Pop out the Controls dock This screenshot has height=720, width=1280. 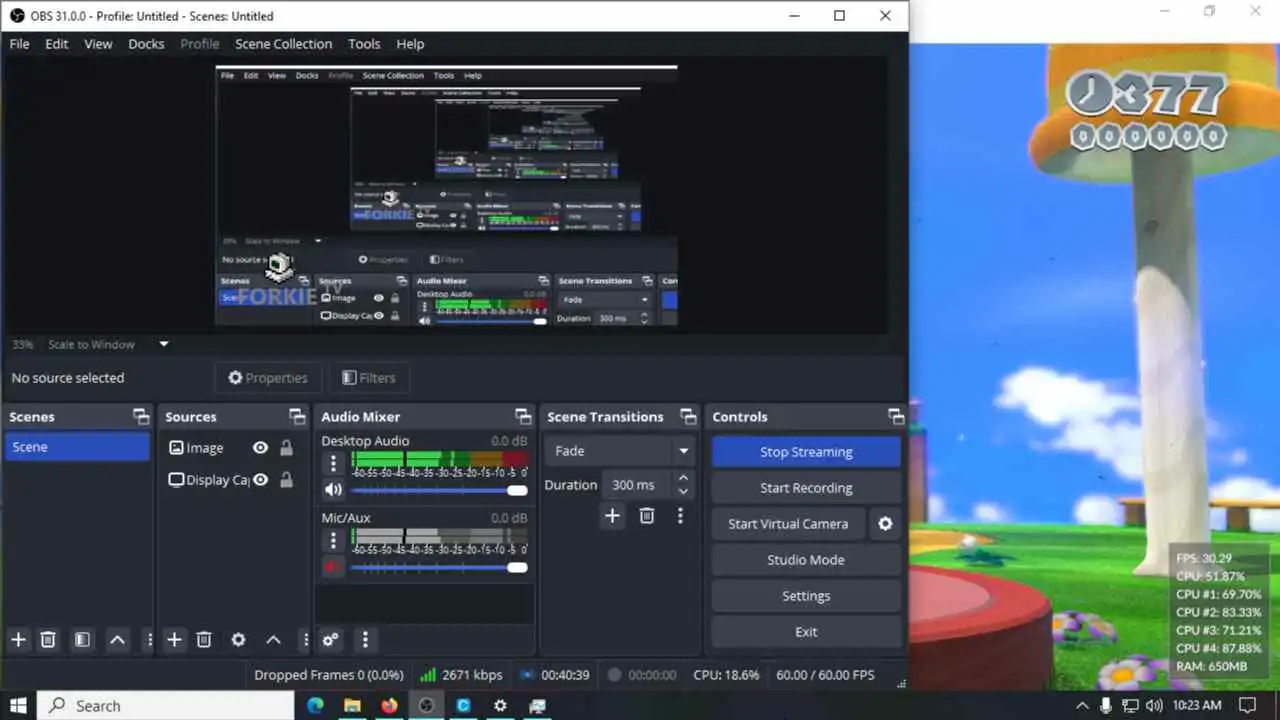[x=896, y=417]
